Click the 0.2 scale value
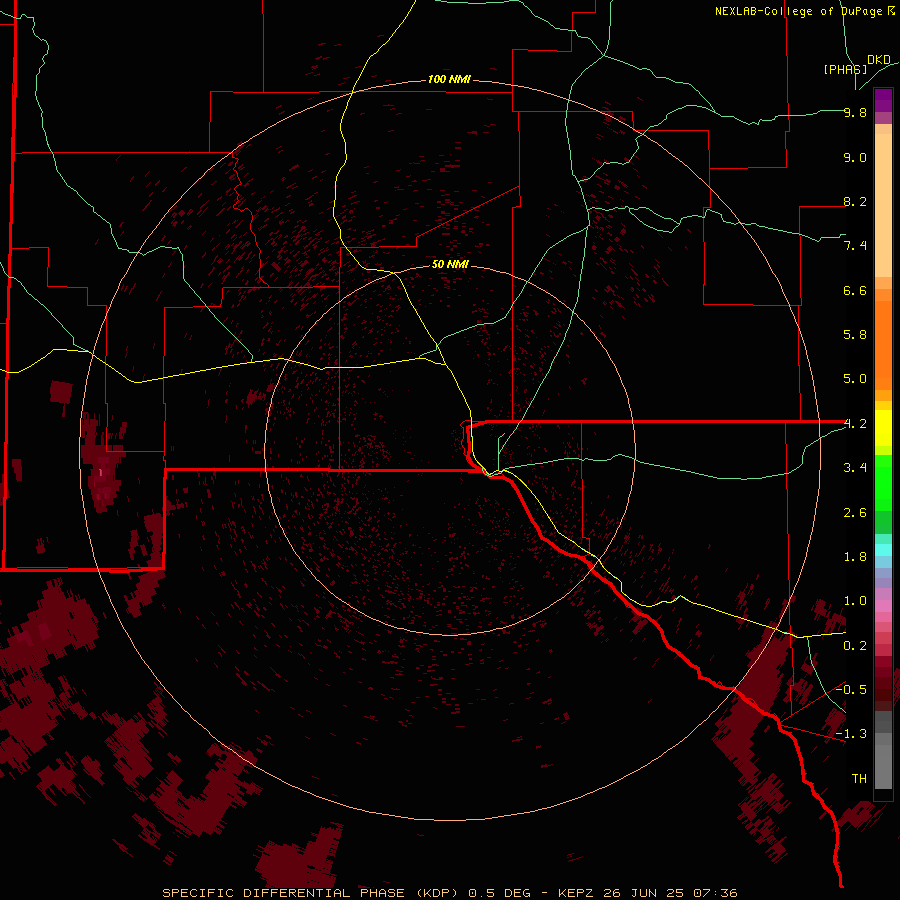The image size is (900, 900). coord(855,646)
